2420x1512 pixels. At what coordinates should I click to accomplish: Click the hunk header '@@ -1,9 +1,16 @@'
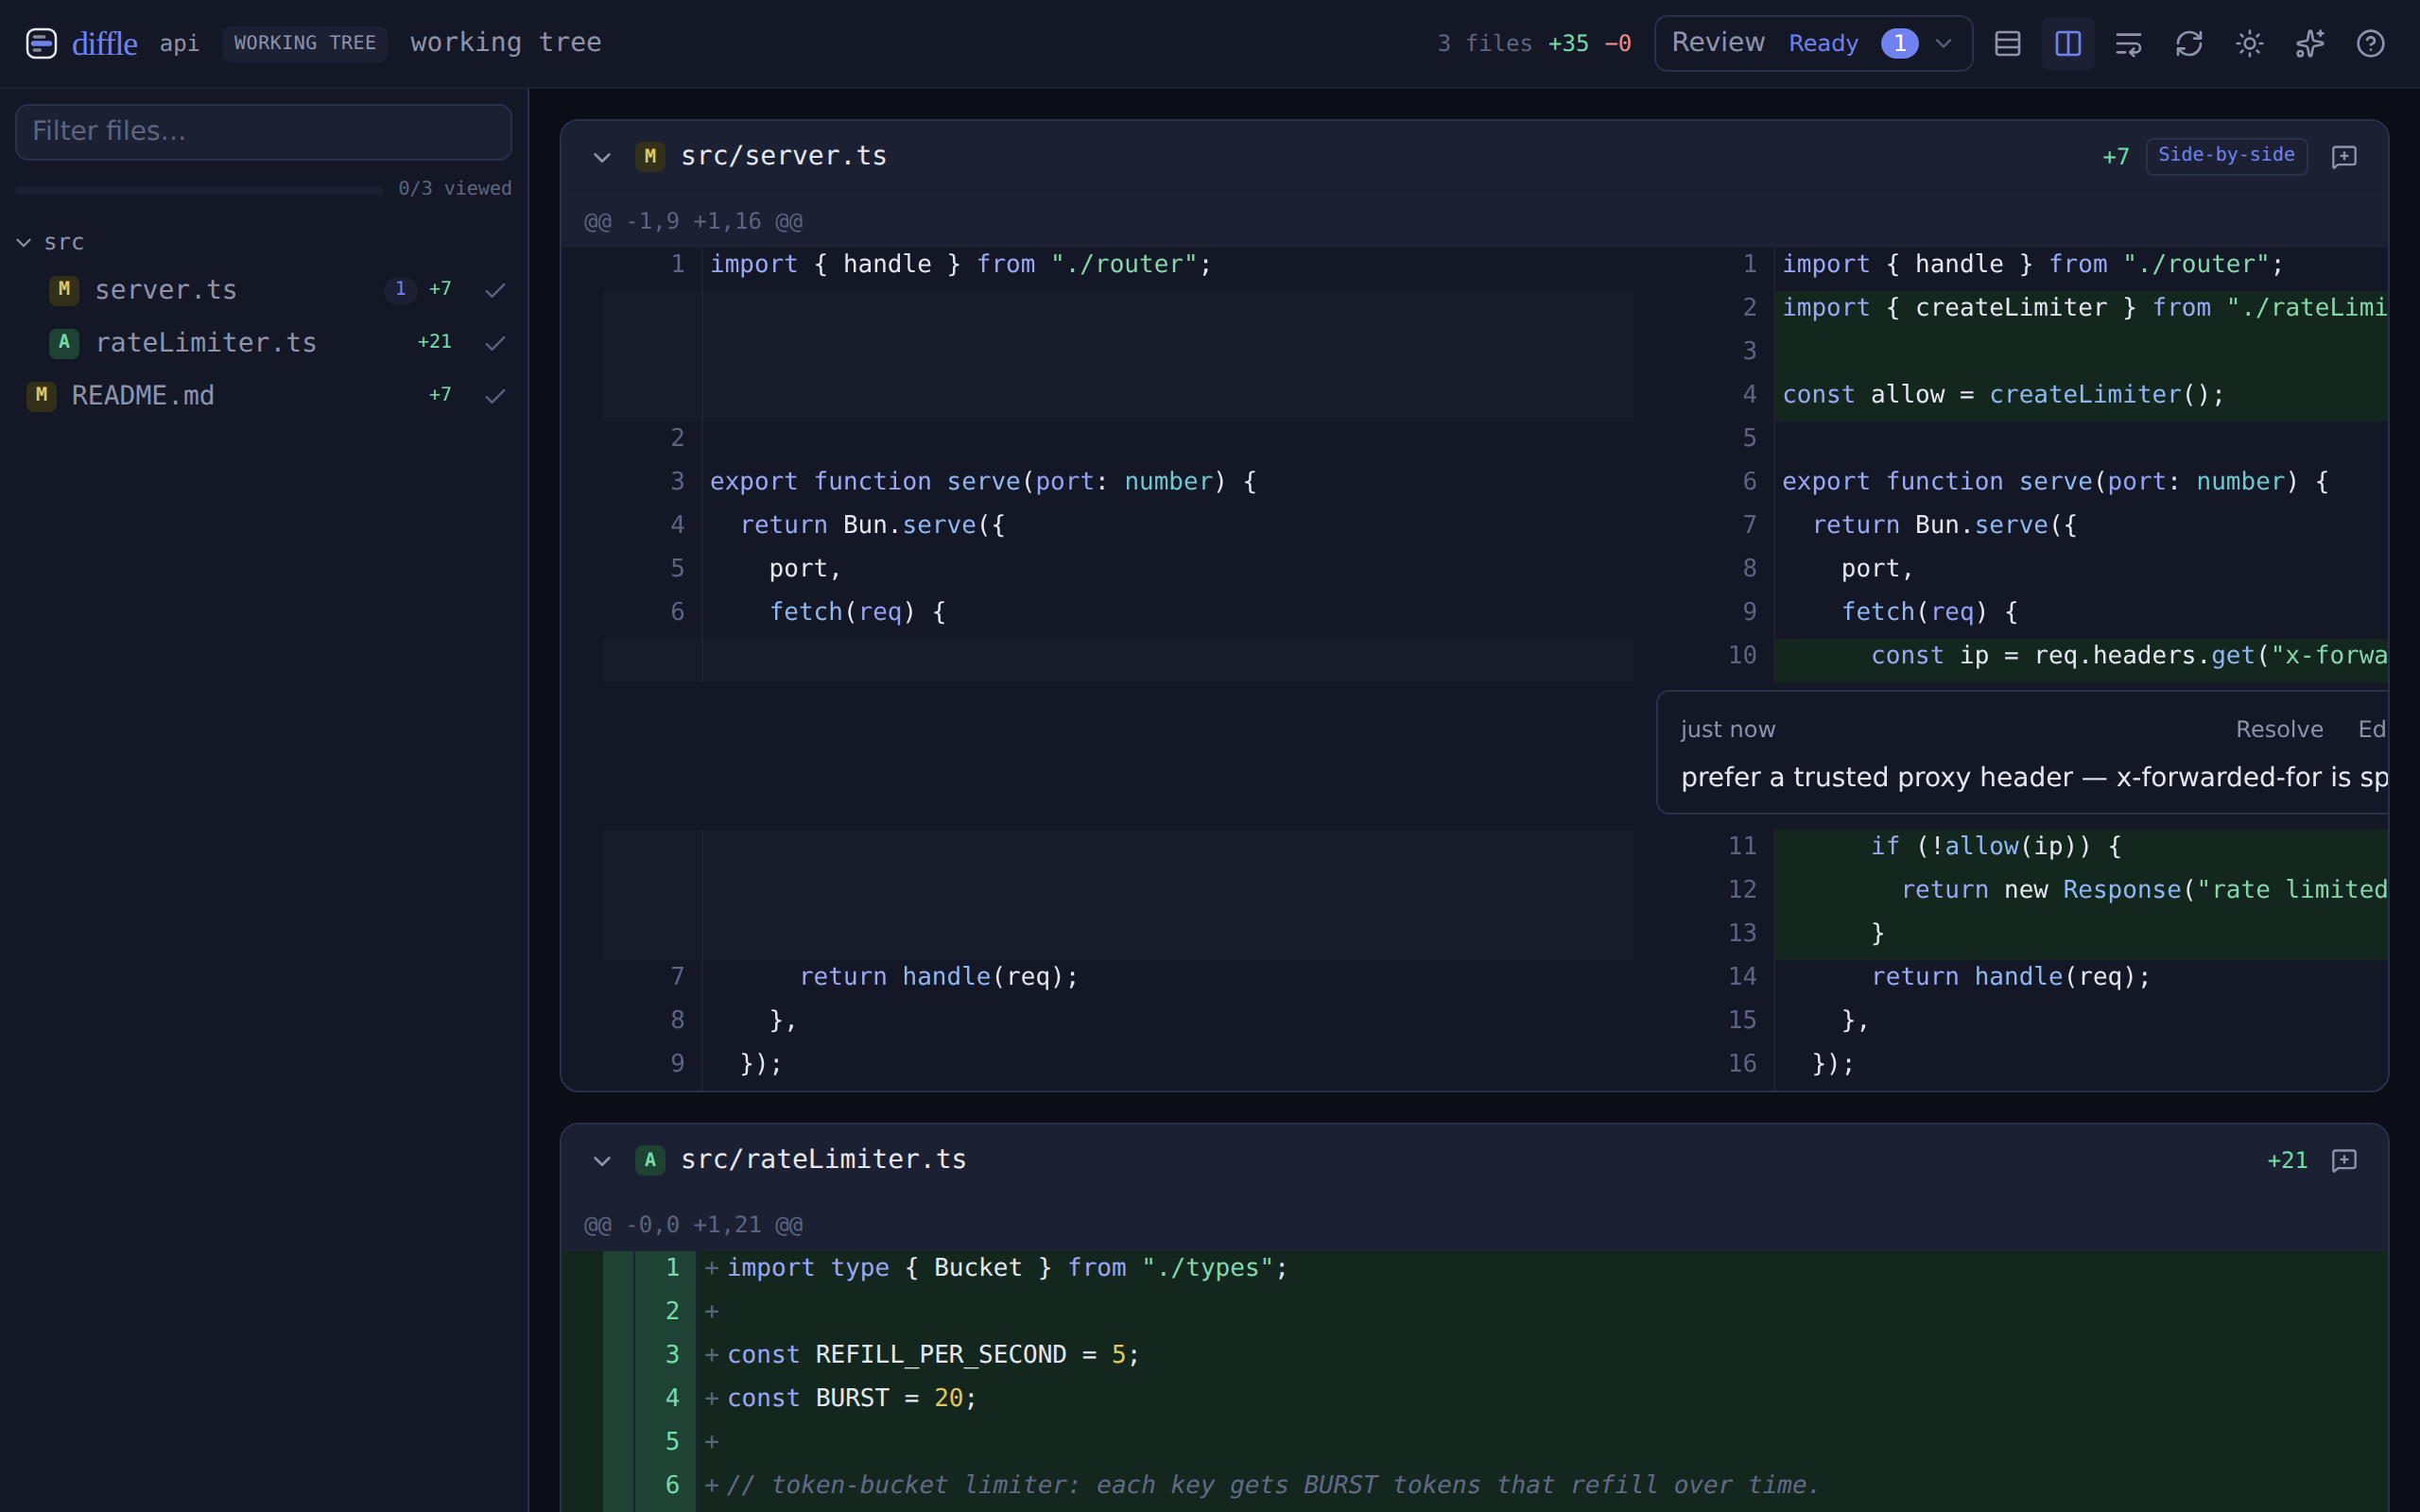693,221
